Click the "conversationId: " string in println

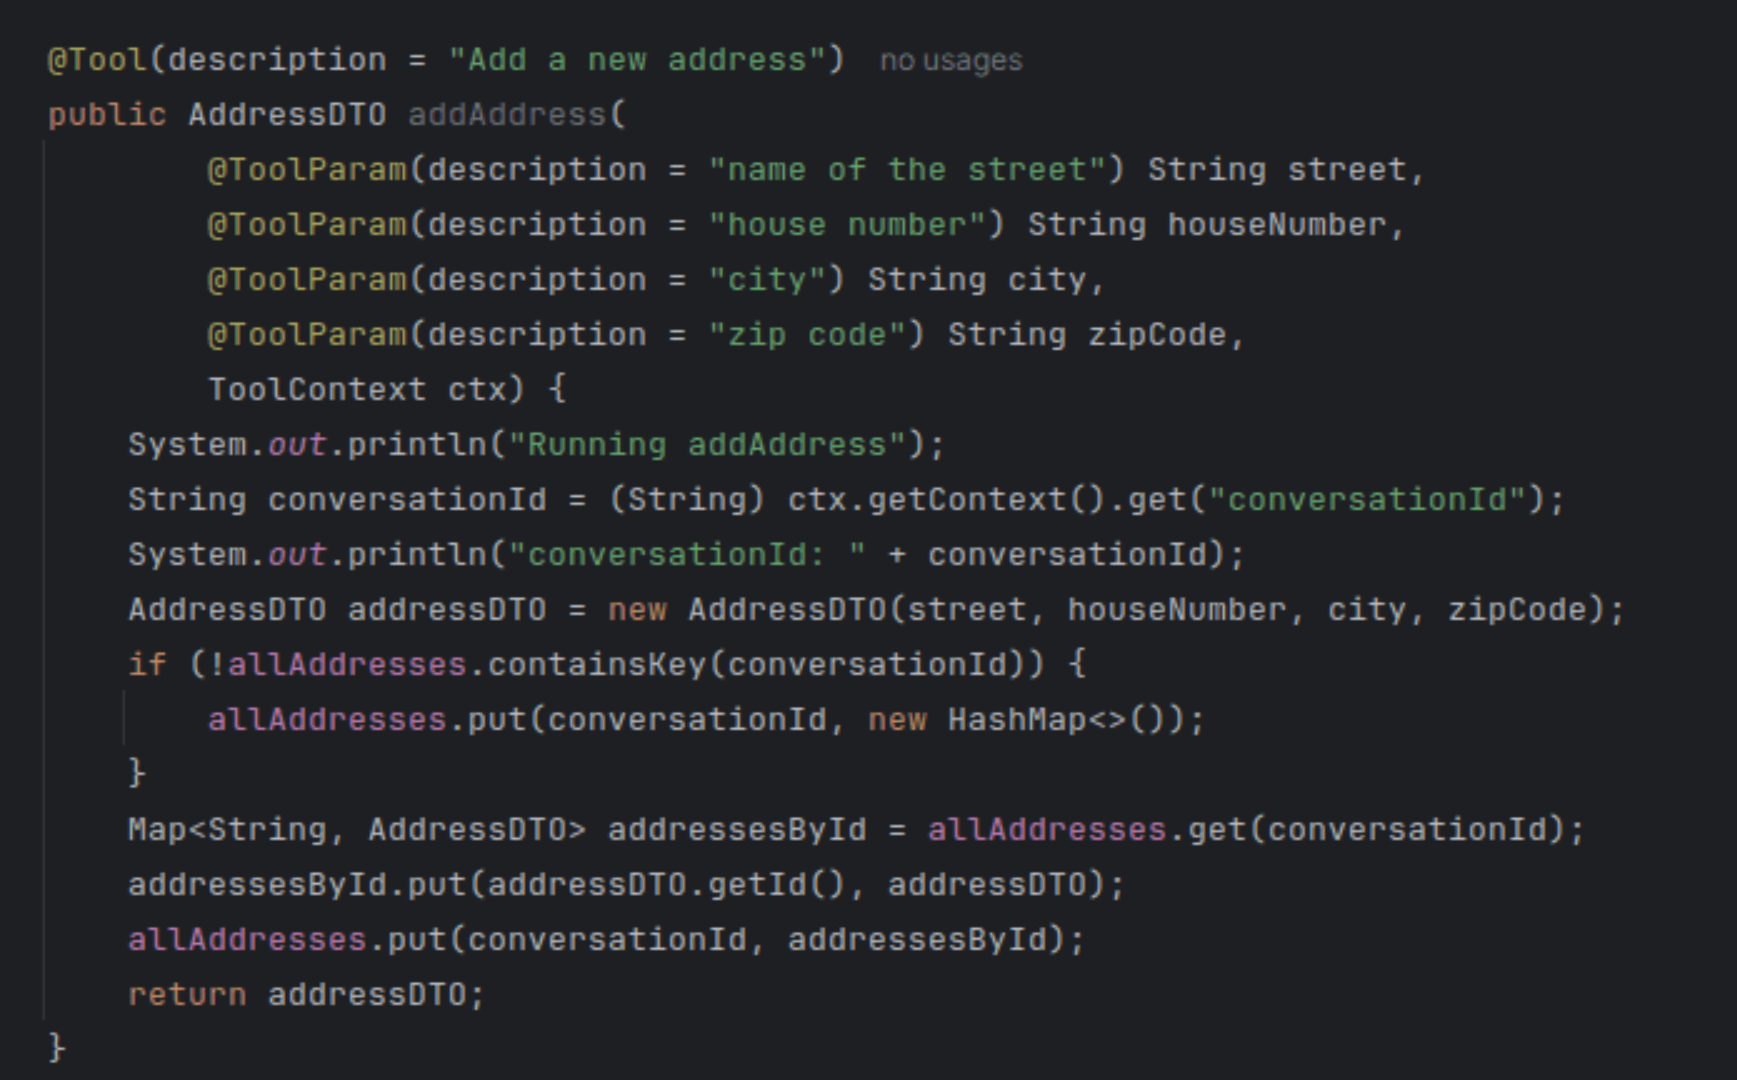pos(686,555)
